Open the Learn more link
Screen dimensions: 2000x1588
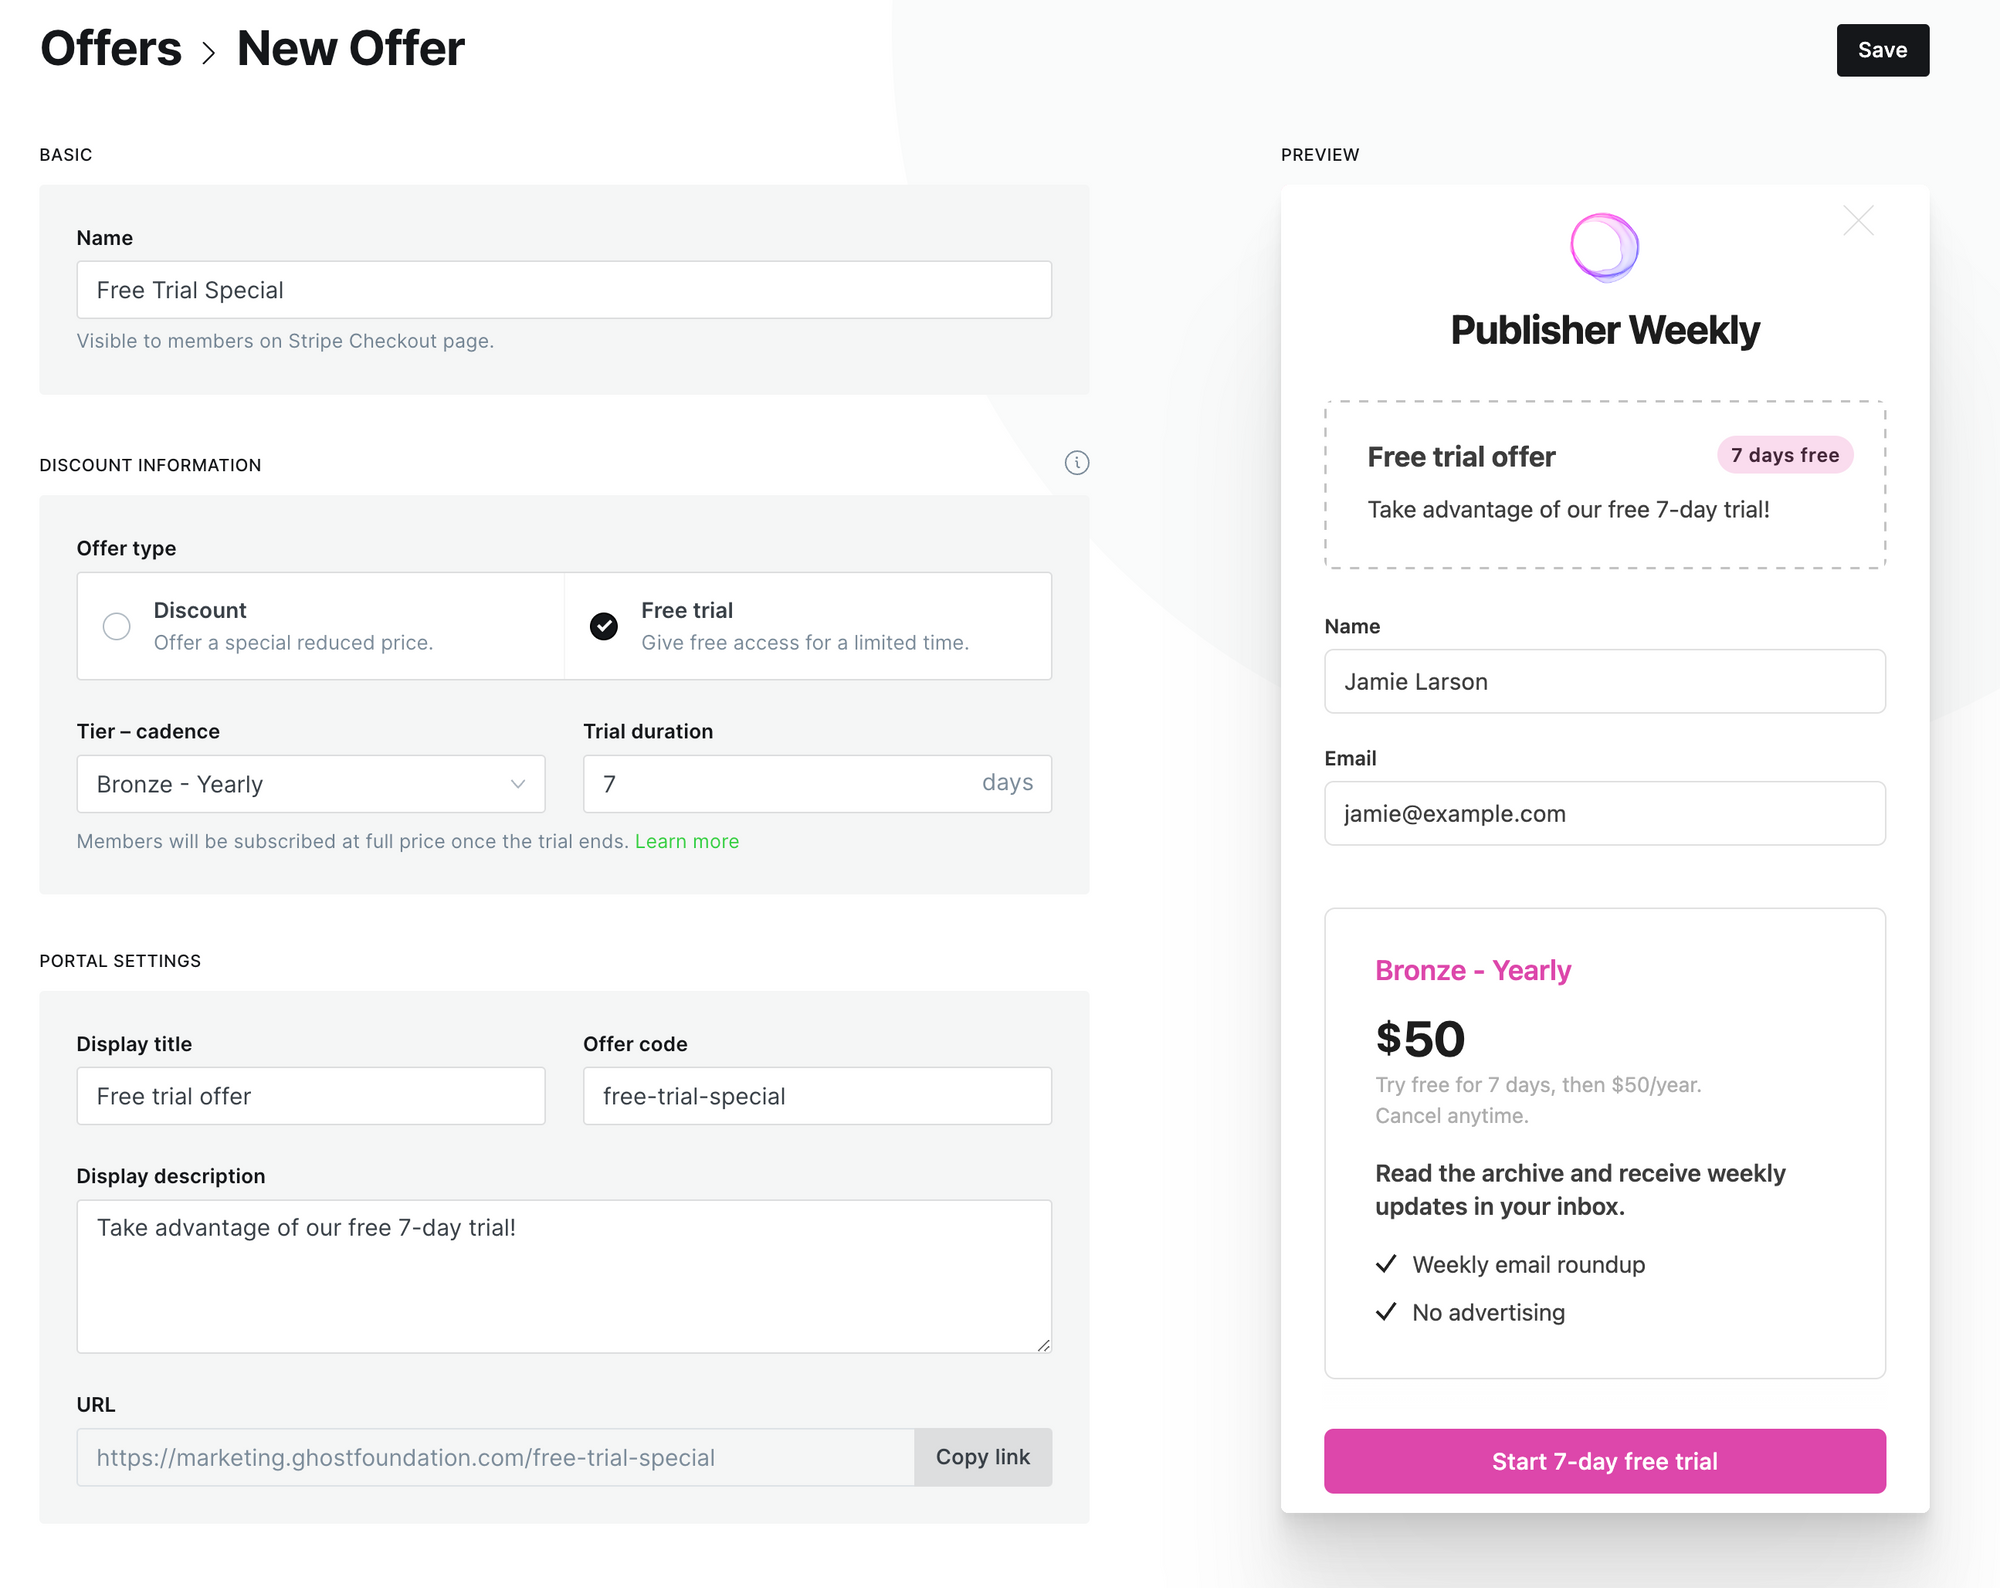point(687,841)
